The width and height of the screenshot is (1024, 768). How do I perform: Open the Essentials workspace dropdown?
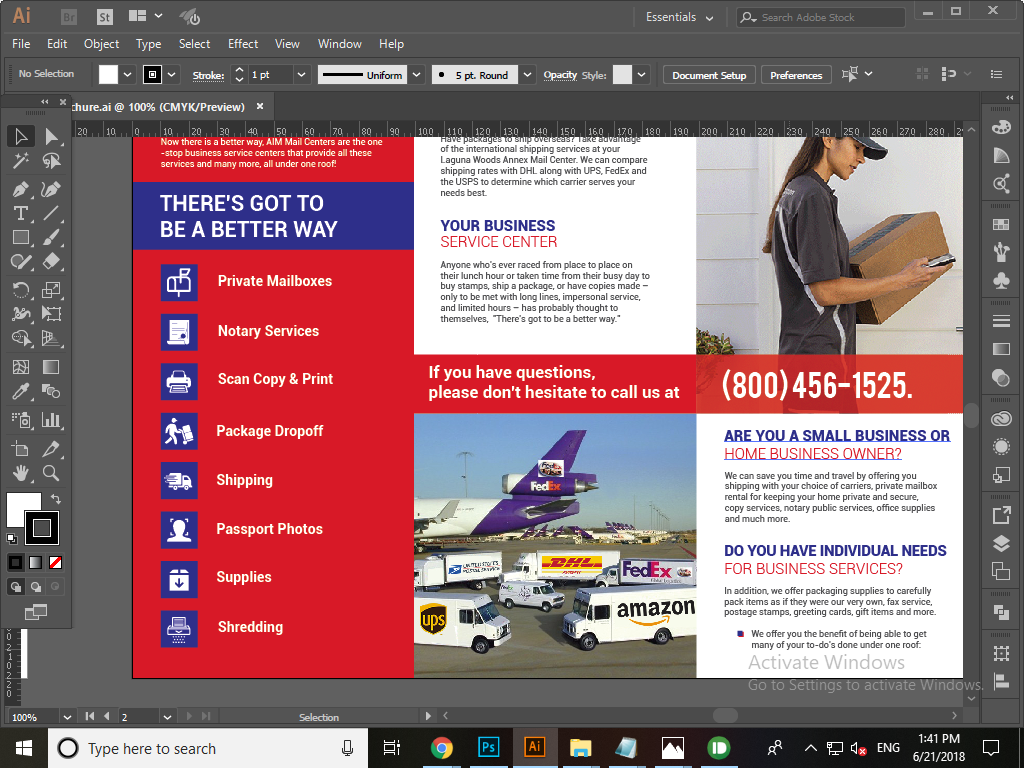[680, 17]
